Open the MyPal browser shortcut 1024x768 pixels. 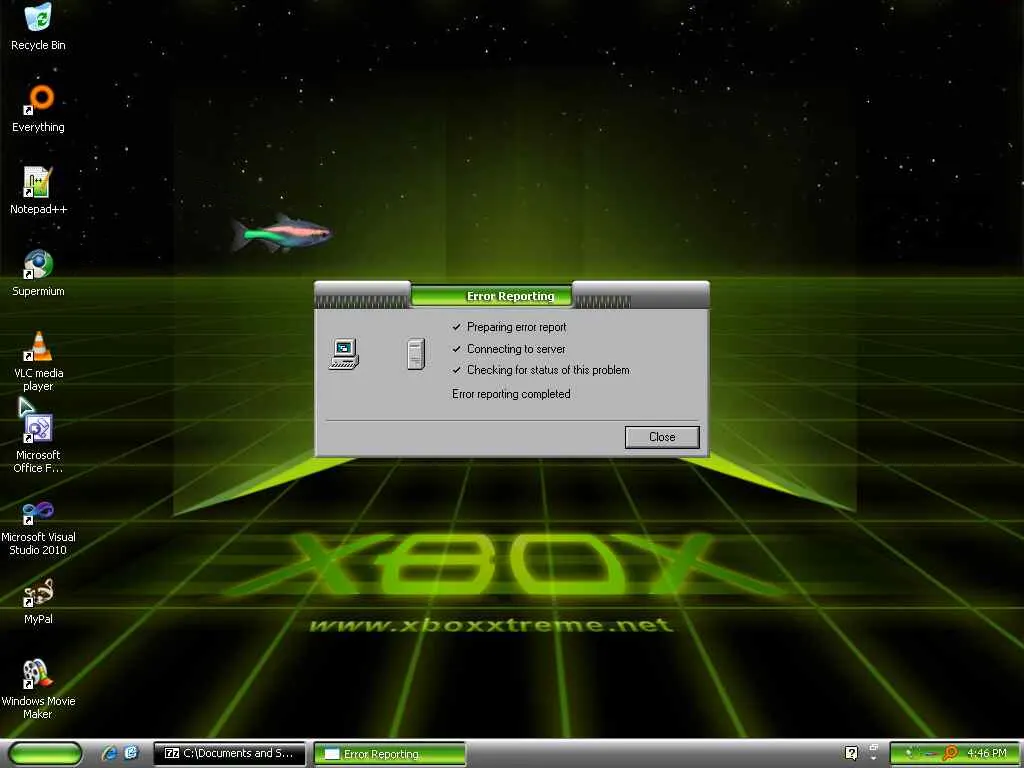tap(38, 601)
